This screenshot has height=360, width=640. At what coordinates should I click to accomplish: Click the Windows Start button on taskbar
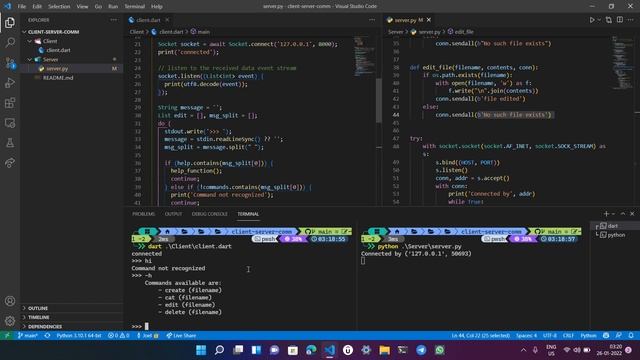pos(201,350)
